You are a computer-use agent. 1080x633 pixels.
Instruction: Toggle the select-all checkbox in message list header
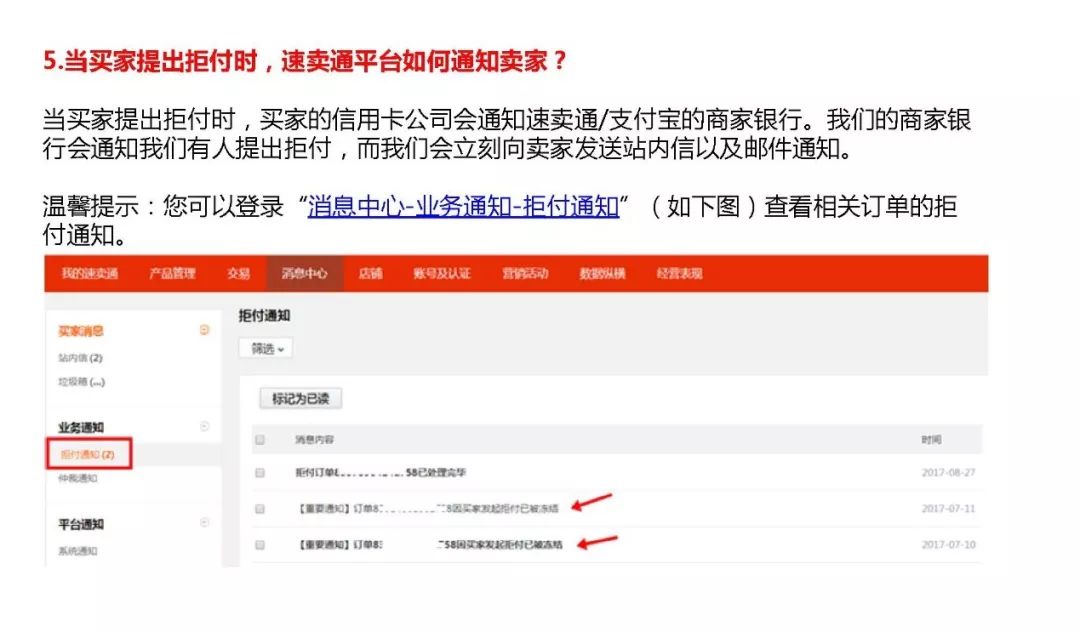point(257,439)
